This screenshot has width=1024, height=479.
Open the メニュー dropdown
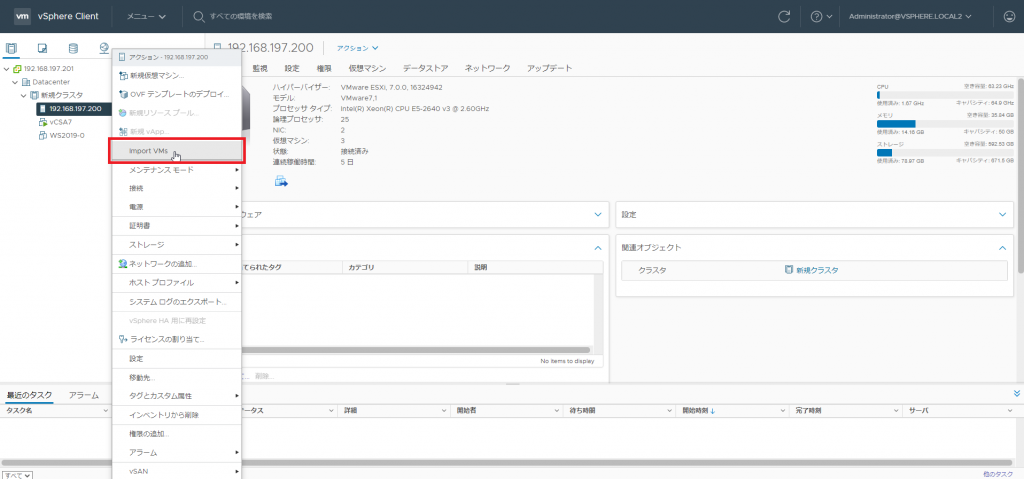(x=146, y=16)
